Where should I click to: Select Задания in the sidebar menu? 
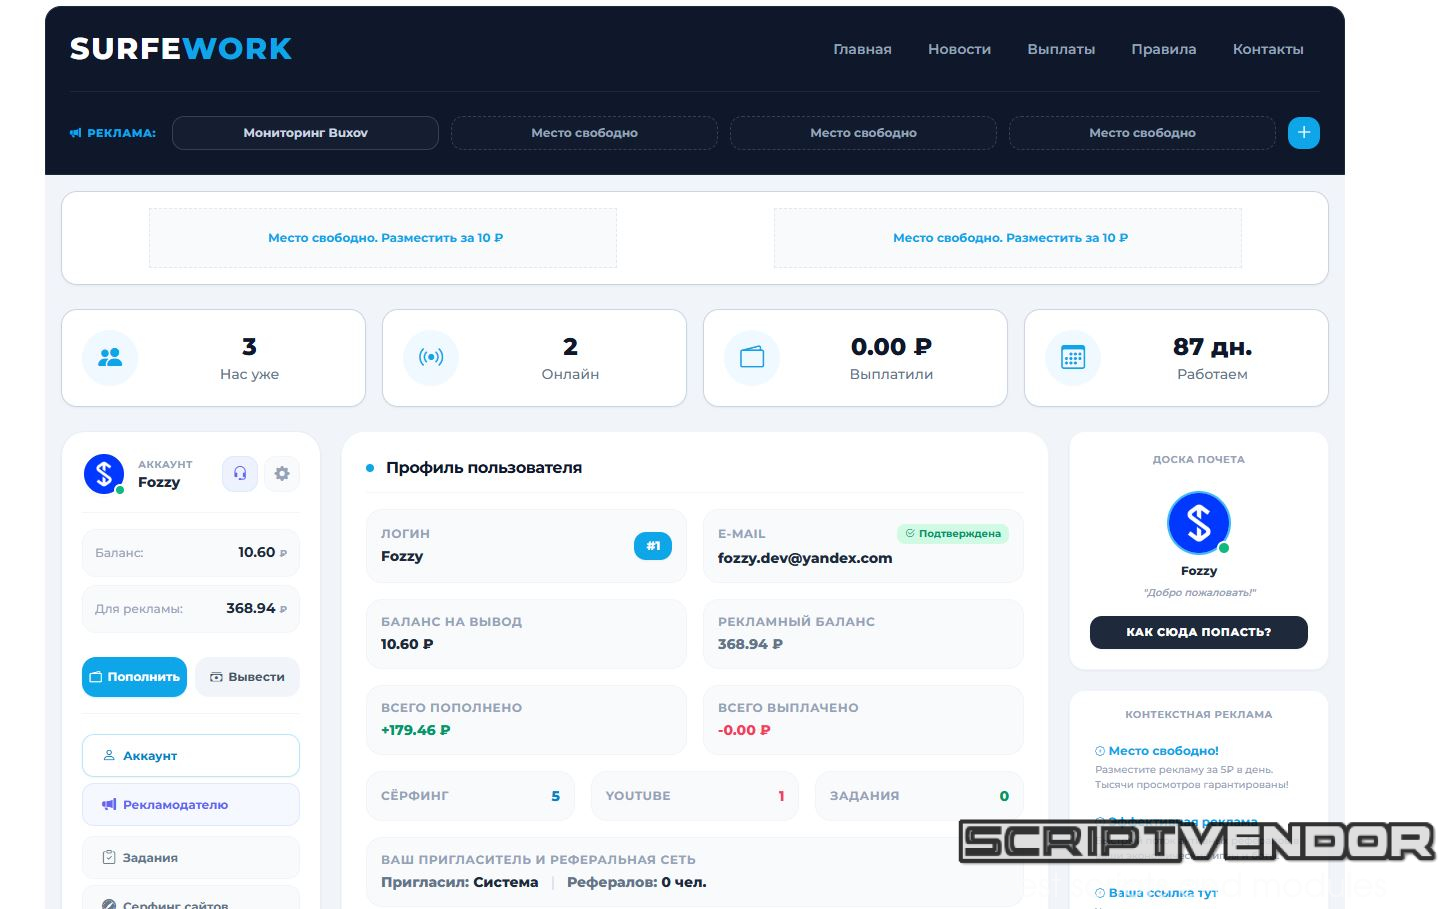tap(191, 857)
